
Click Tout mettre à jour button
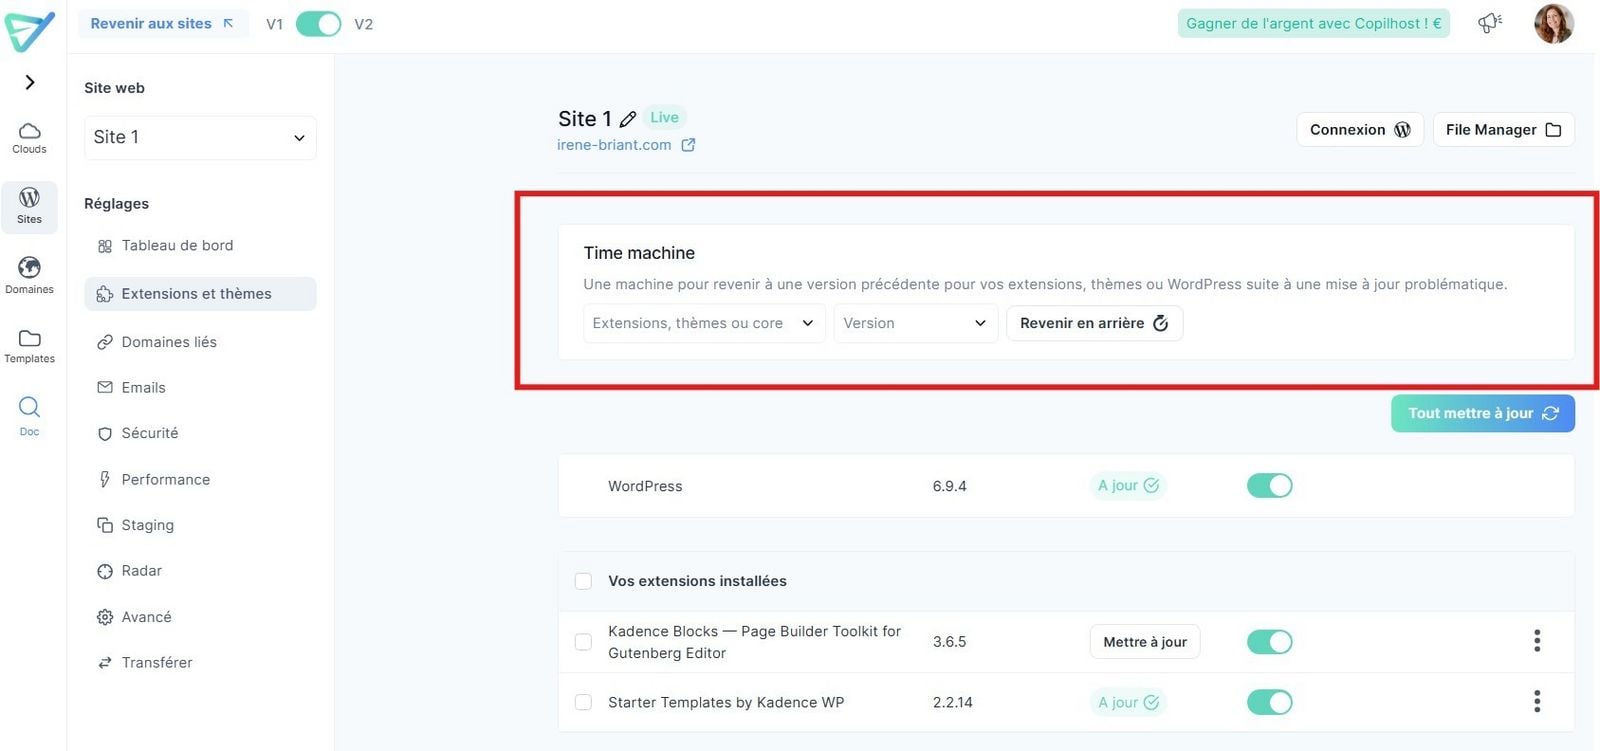1483,413
